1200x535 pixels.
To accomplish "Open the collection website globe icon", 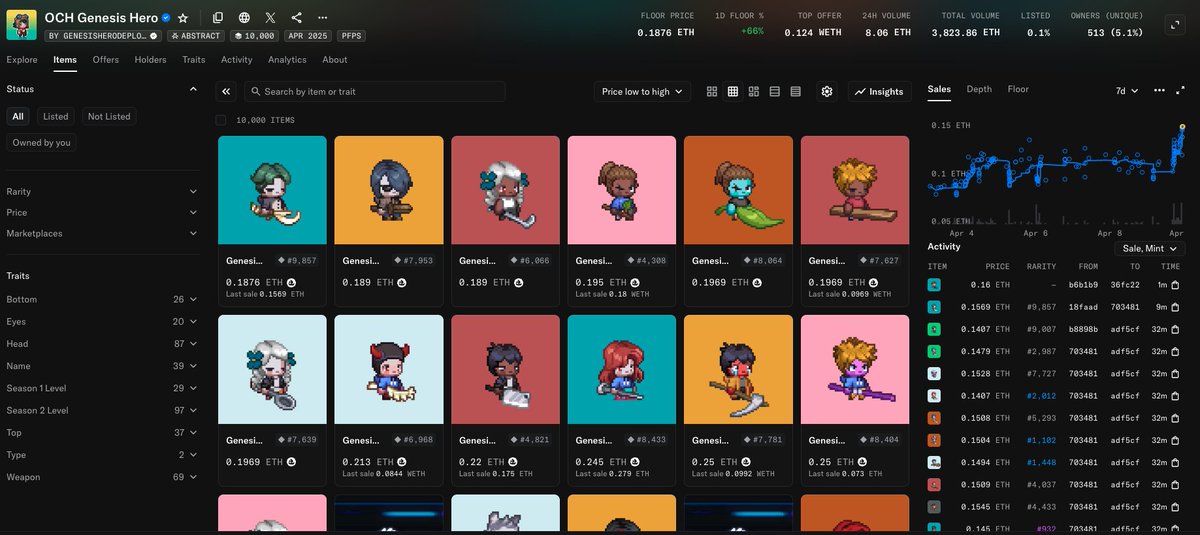I will (x=245, y=18).
